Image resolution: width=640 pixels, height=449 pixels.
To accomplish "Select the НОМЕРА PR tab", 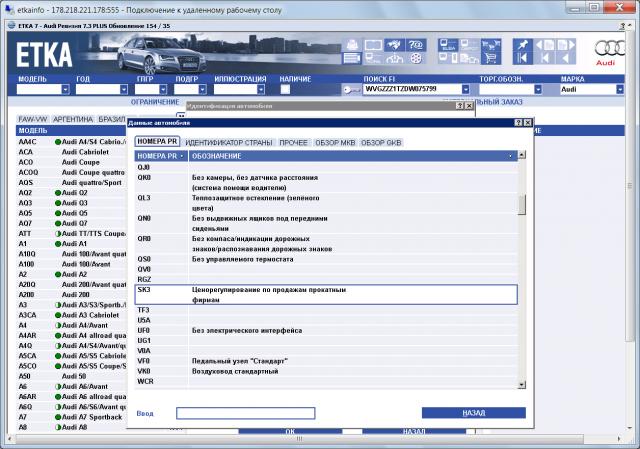I will [157, 142].
